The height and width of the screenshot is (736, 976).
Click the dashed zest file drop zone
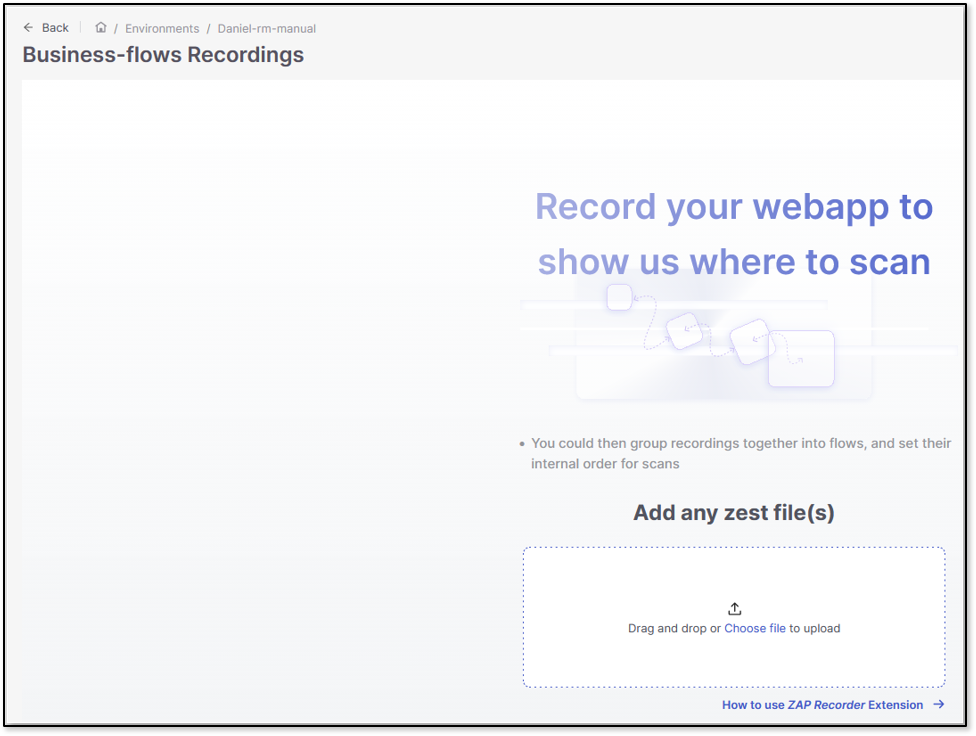pyautogui.click(x=734, y=617)
